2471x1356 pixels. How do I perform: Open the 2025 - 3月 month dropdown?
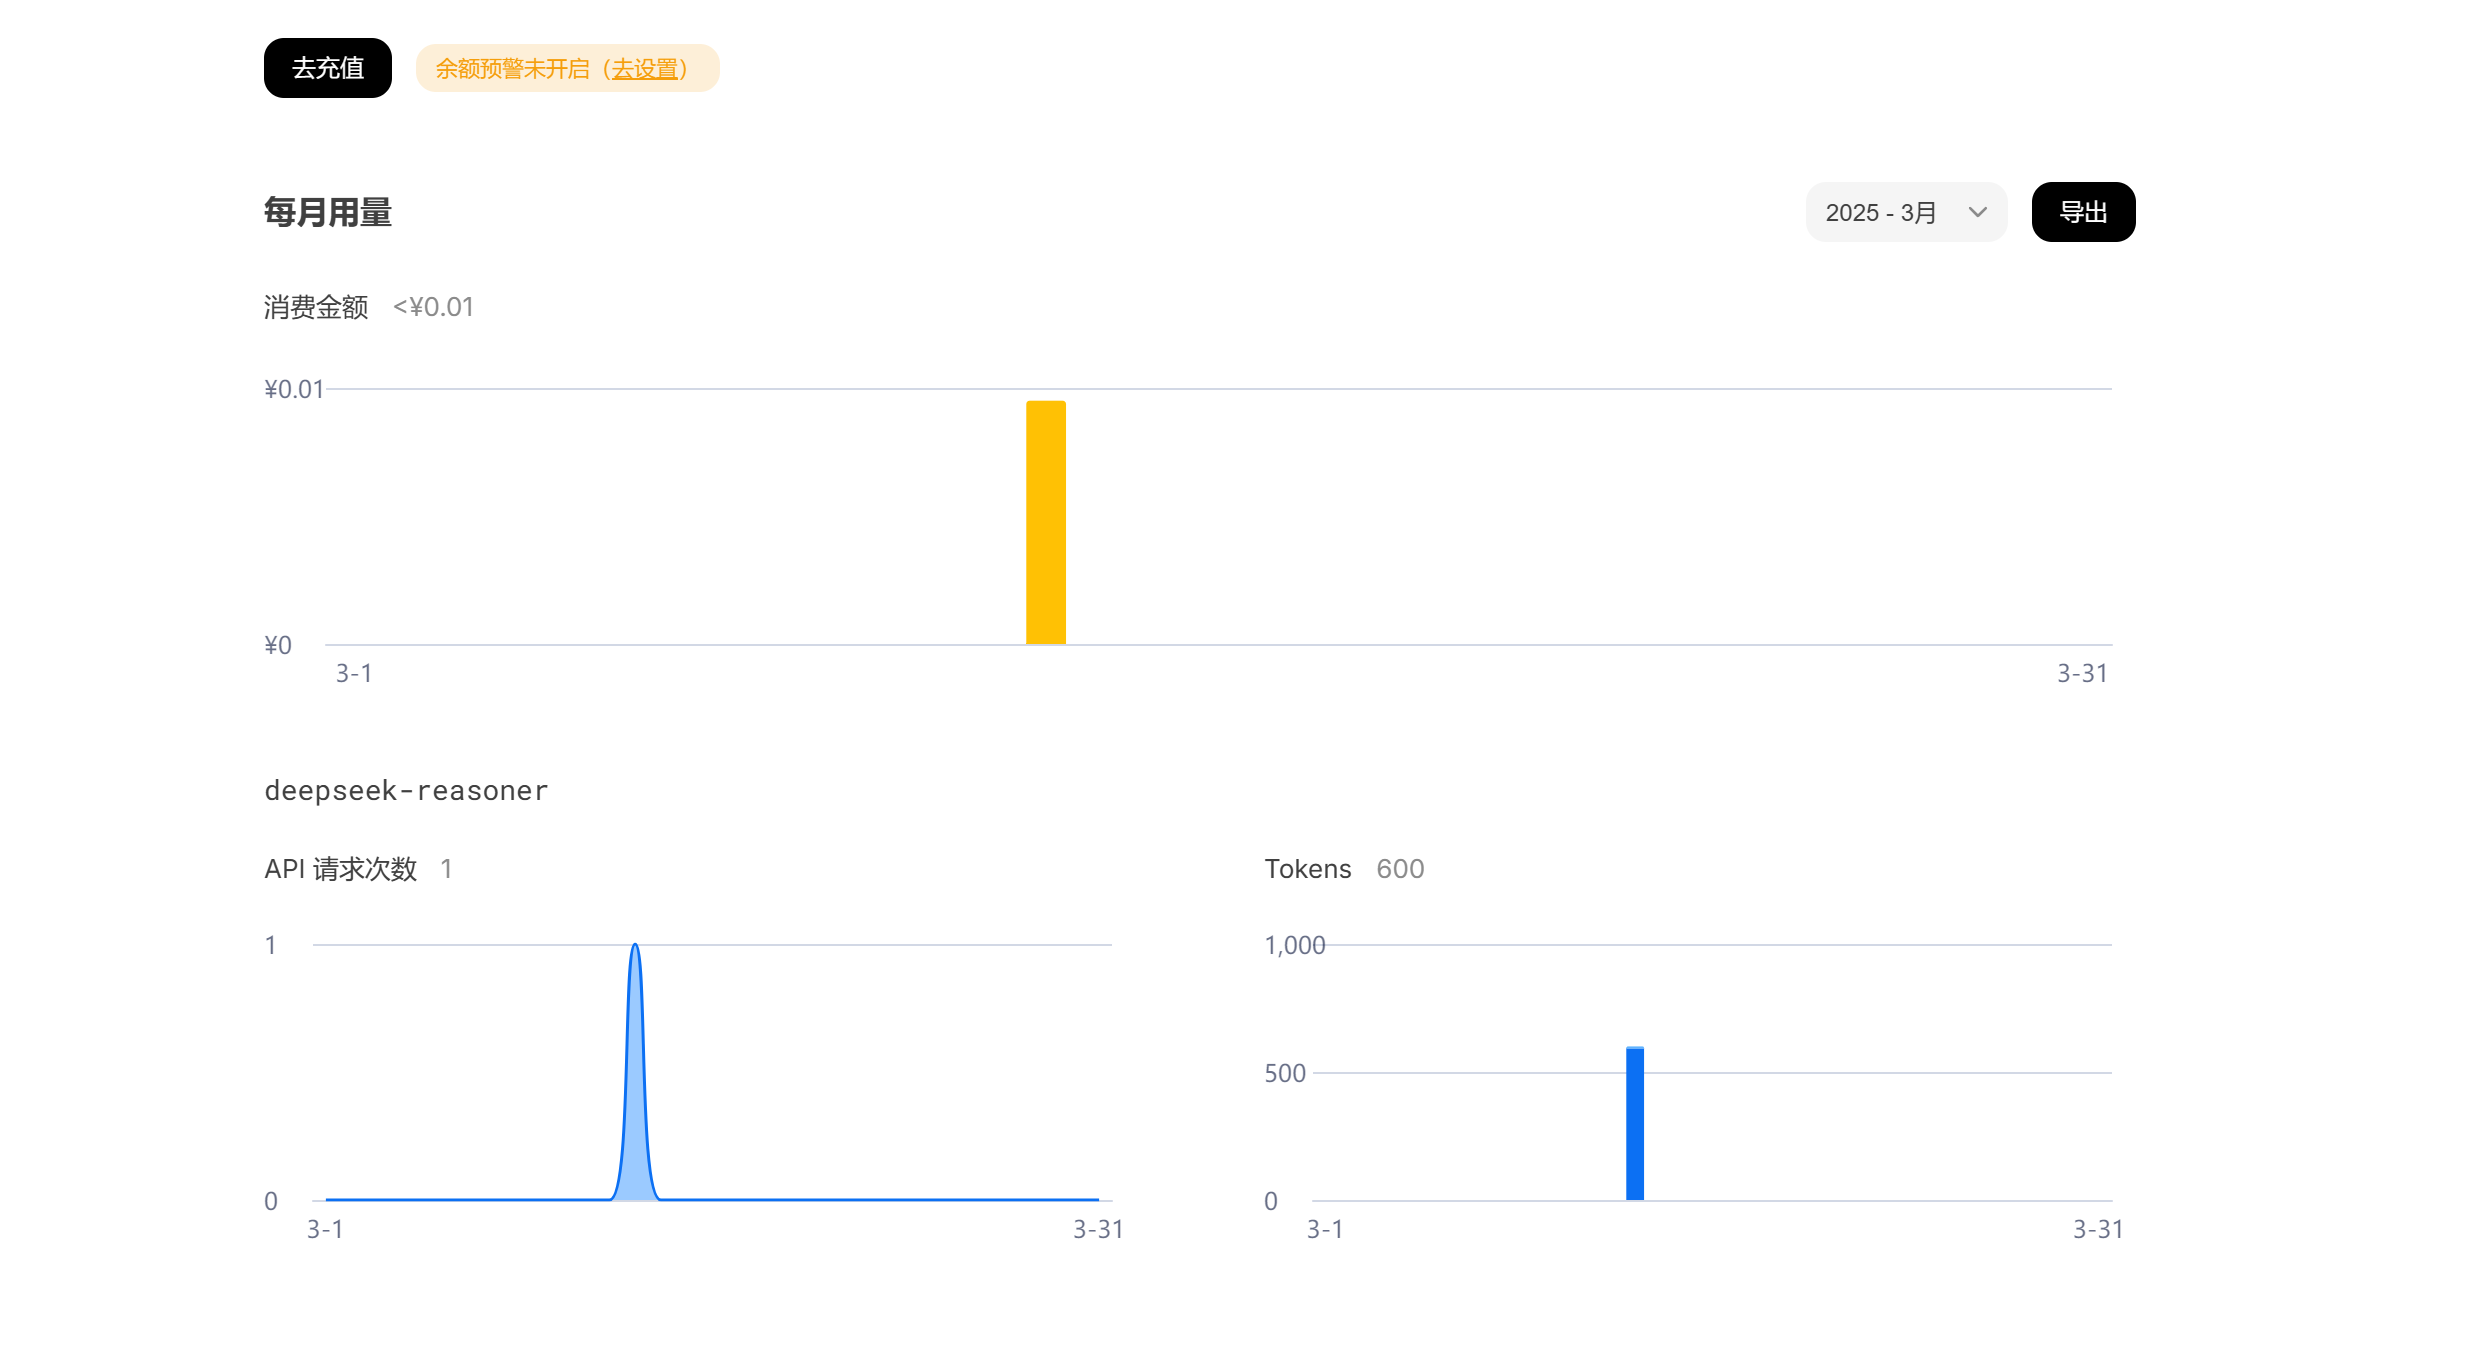pos(1880,212)
